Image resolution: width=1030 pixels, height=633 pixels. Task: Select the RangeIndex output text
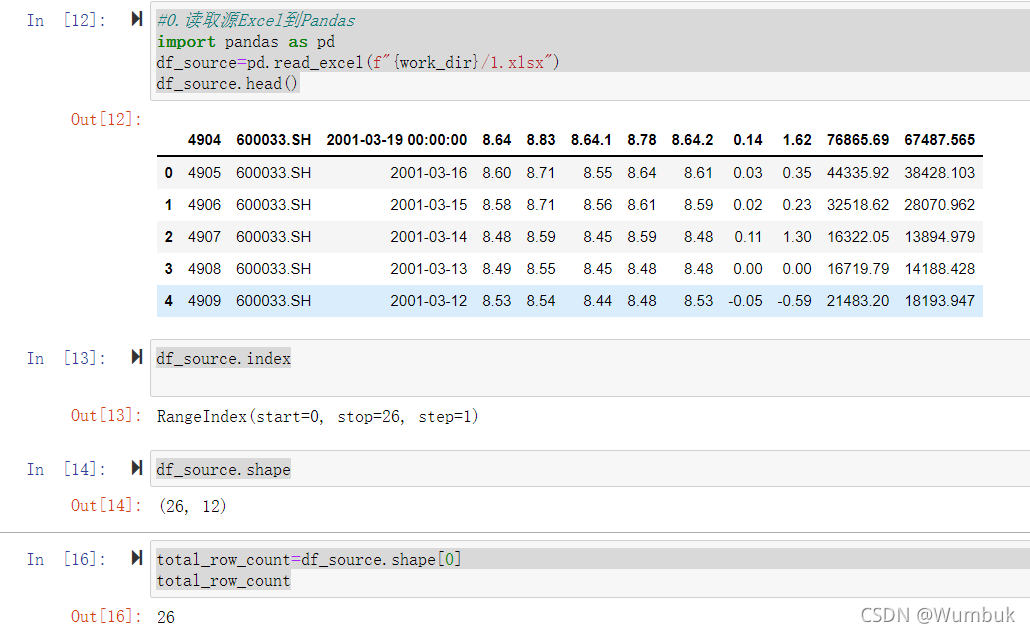317,416
